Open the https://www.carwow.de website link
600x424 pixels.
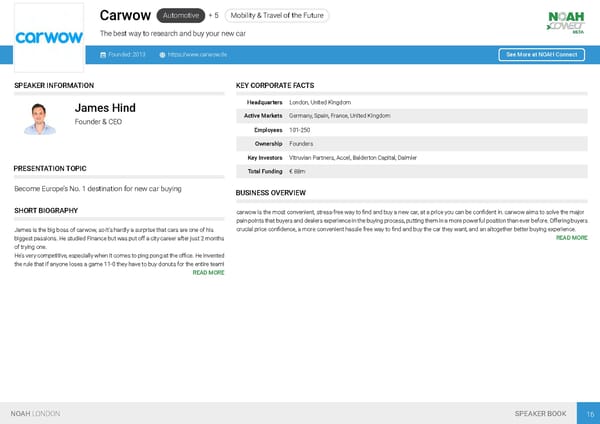pos(198,54)
